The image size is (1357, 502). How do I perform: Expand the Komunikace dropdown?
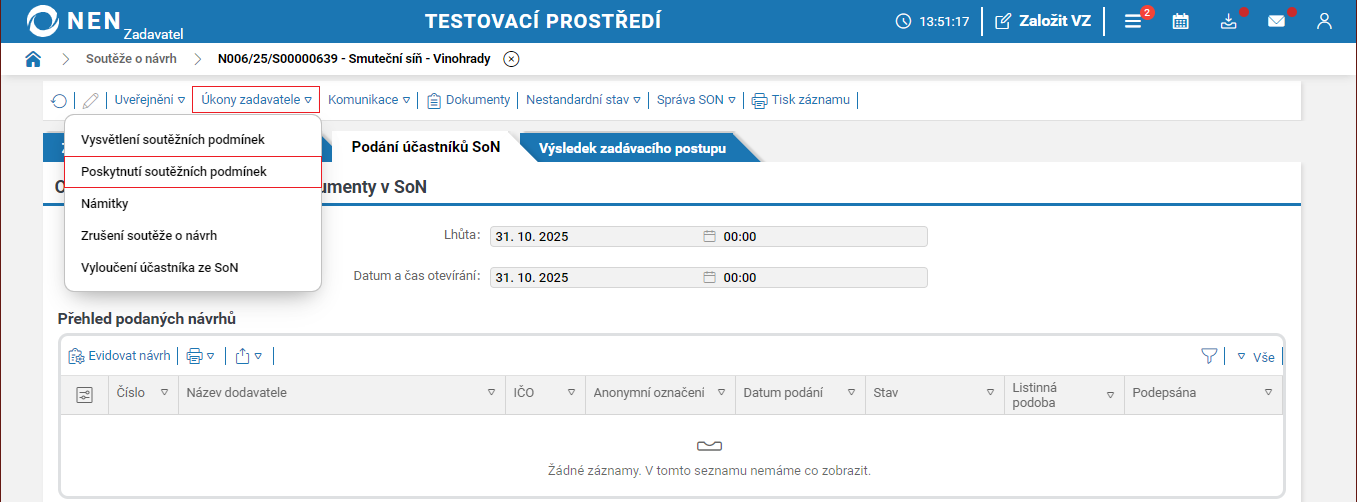click(369, 100)
